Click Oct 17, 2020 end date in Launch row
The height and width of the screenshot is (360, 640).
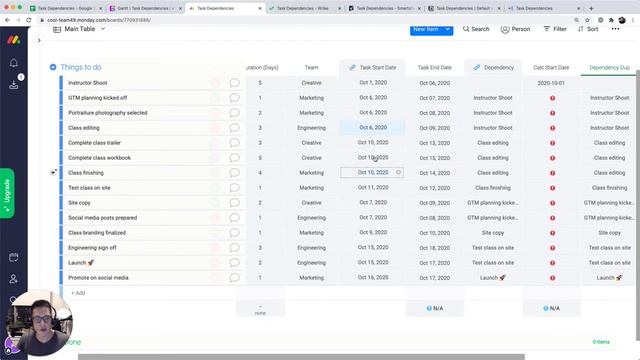434,263
